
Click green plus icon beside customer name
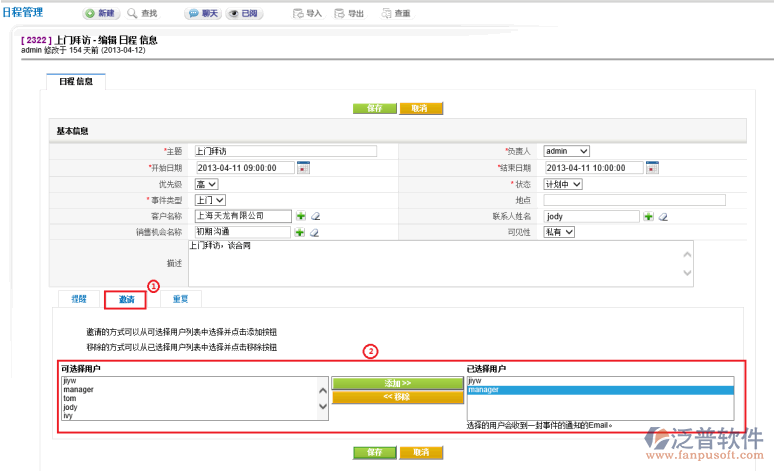[301, 216]
